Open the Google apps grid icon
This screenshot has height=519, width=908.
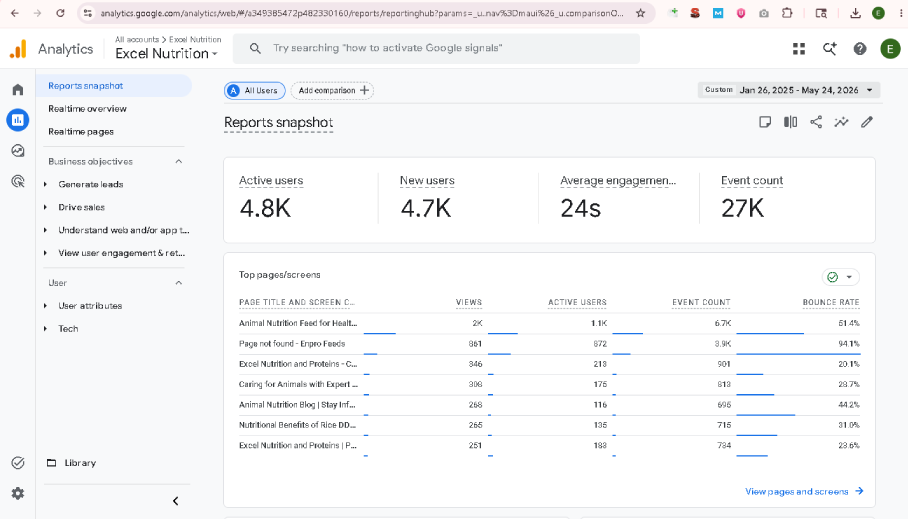click(799, 49)
